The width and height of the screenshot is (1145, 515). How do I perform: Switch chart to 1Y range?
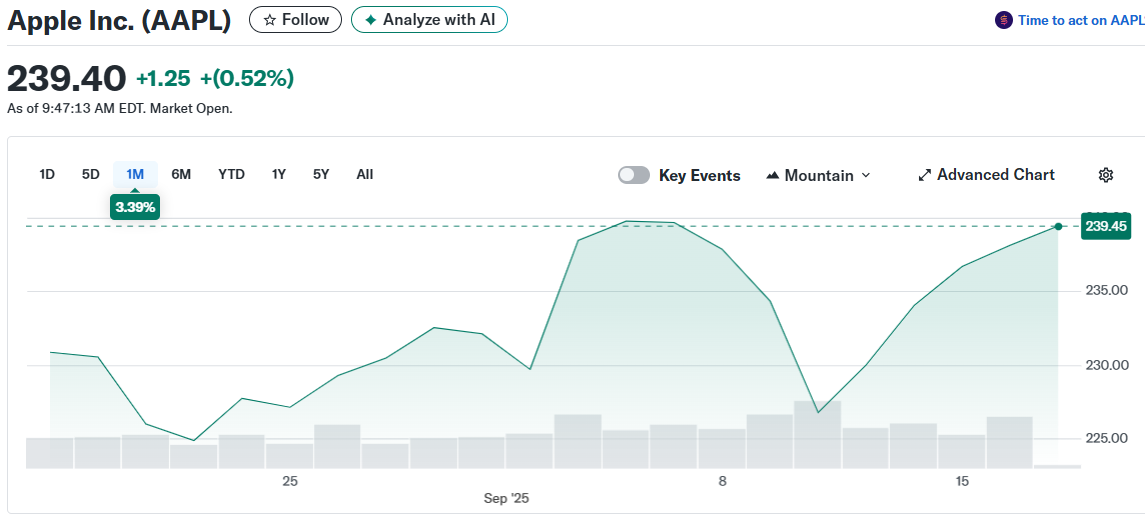pyautogui.click(x=278, y=175)
